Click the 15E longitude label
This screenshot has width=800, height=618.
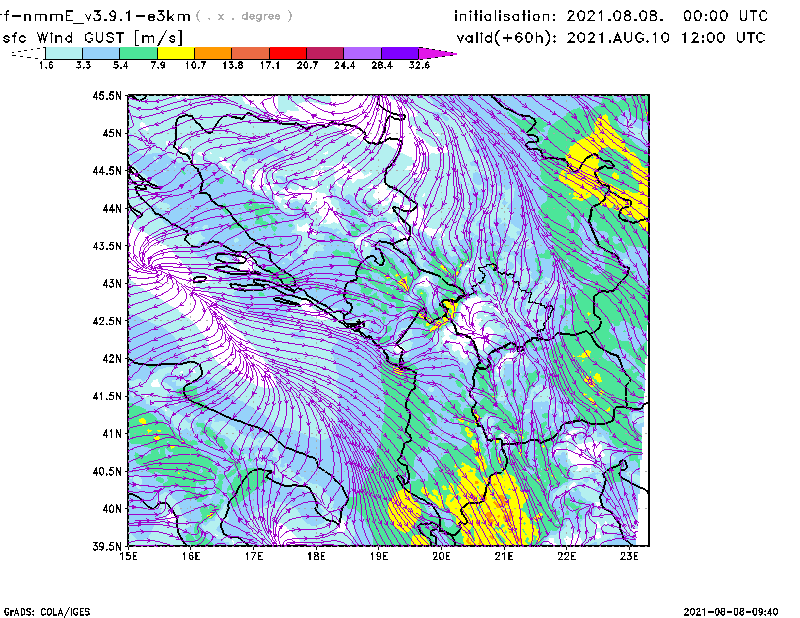[x=128, y=556]
